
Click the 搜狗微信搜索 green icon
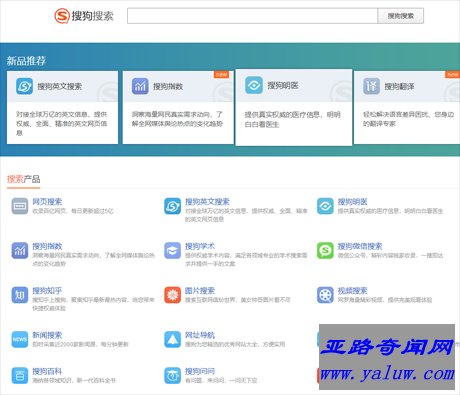325,251
